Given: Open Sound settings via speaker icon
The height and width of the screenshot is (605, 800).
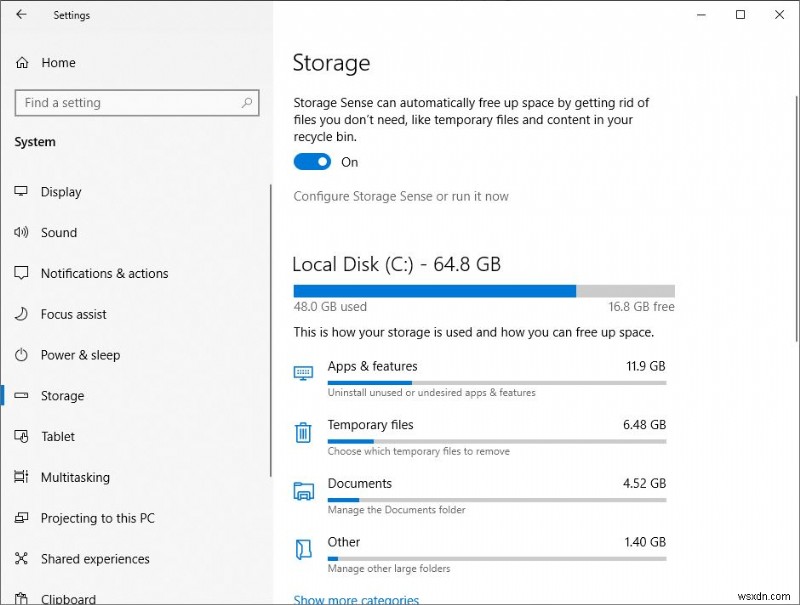Looking at the screenshot, I should 21,233.
